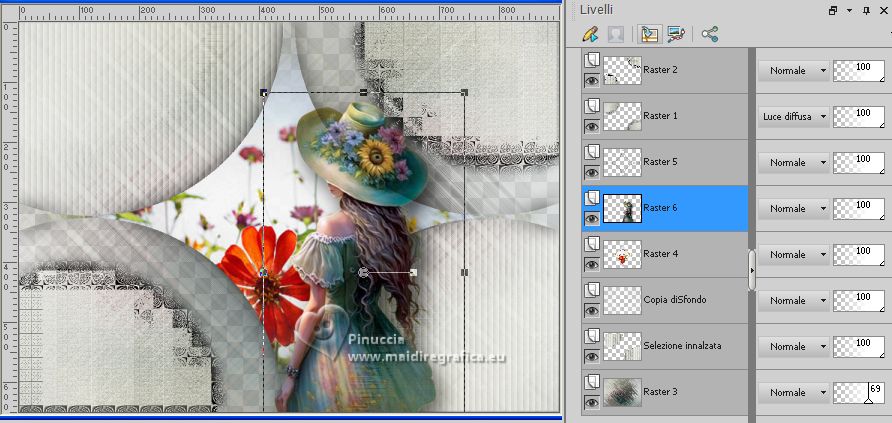This screenshot has width=892, height=423.
Task: Hide the Raster 2 layer
Action: [x=592, y=81]
